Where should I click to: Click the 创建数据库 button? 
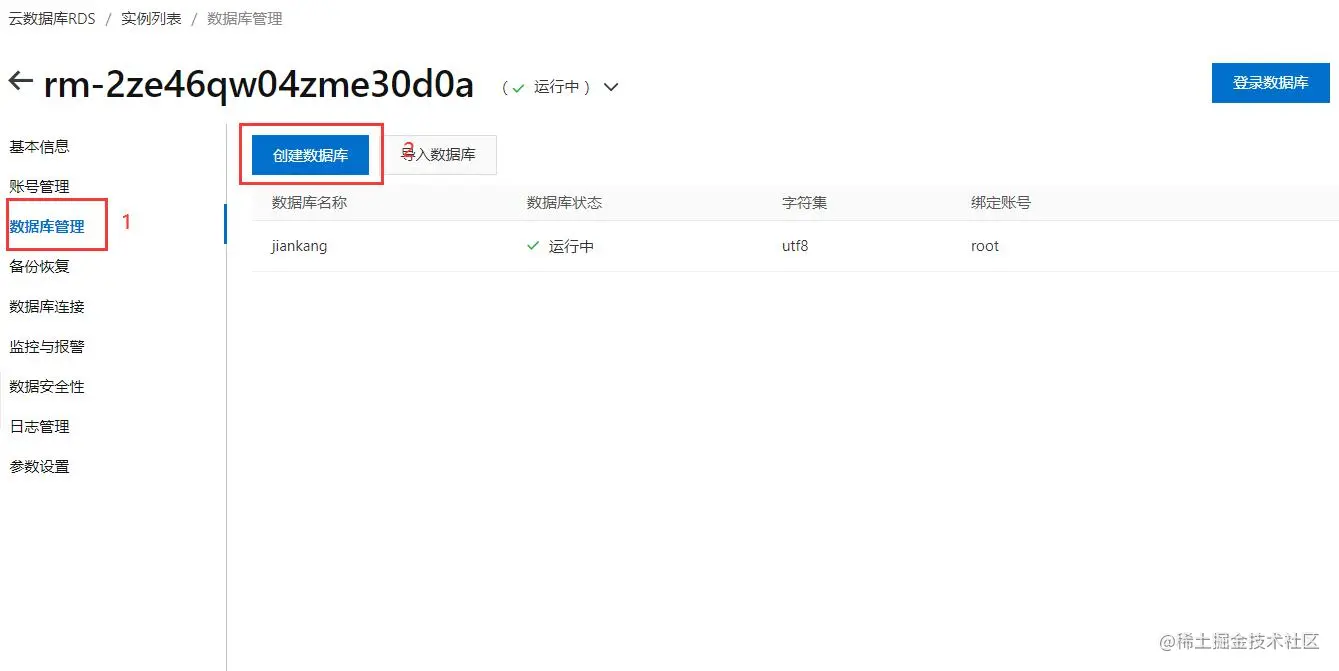310,155
